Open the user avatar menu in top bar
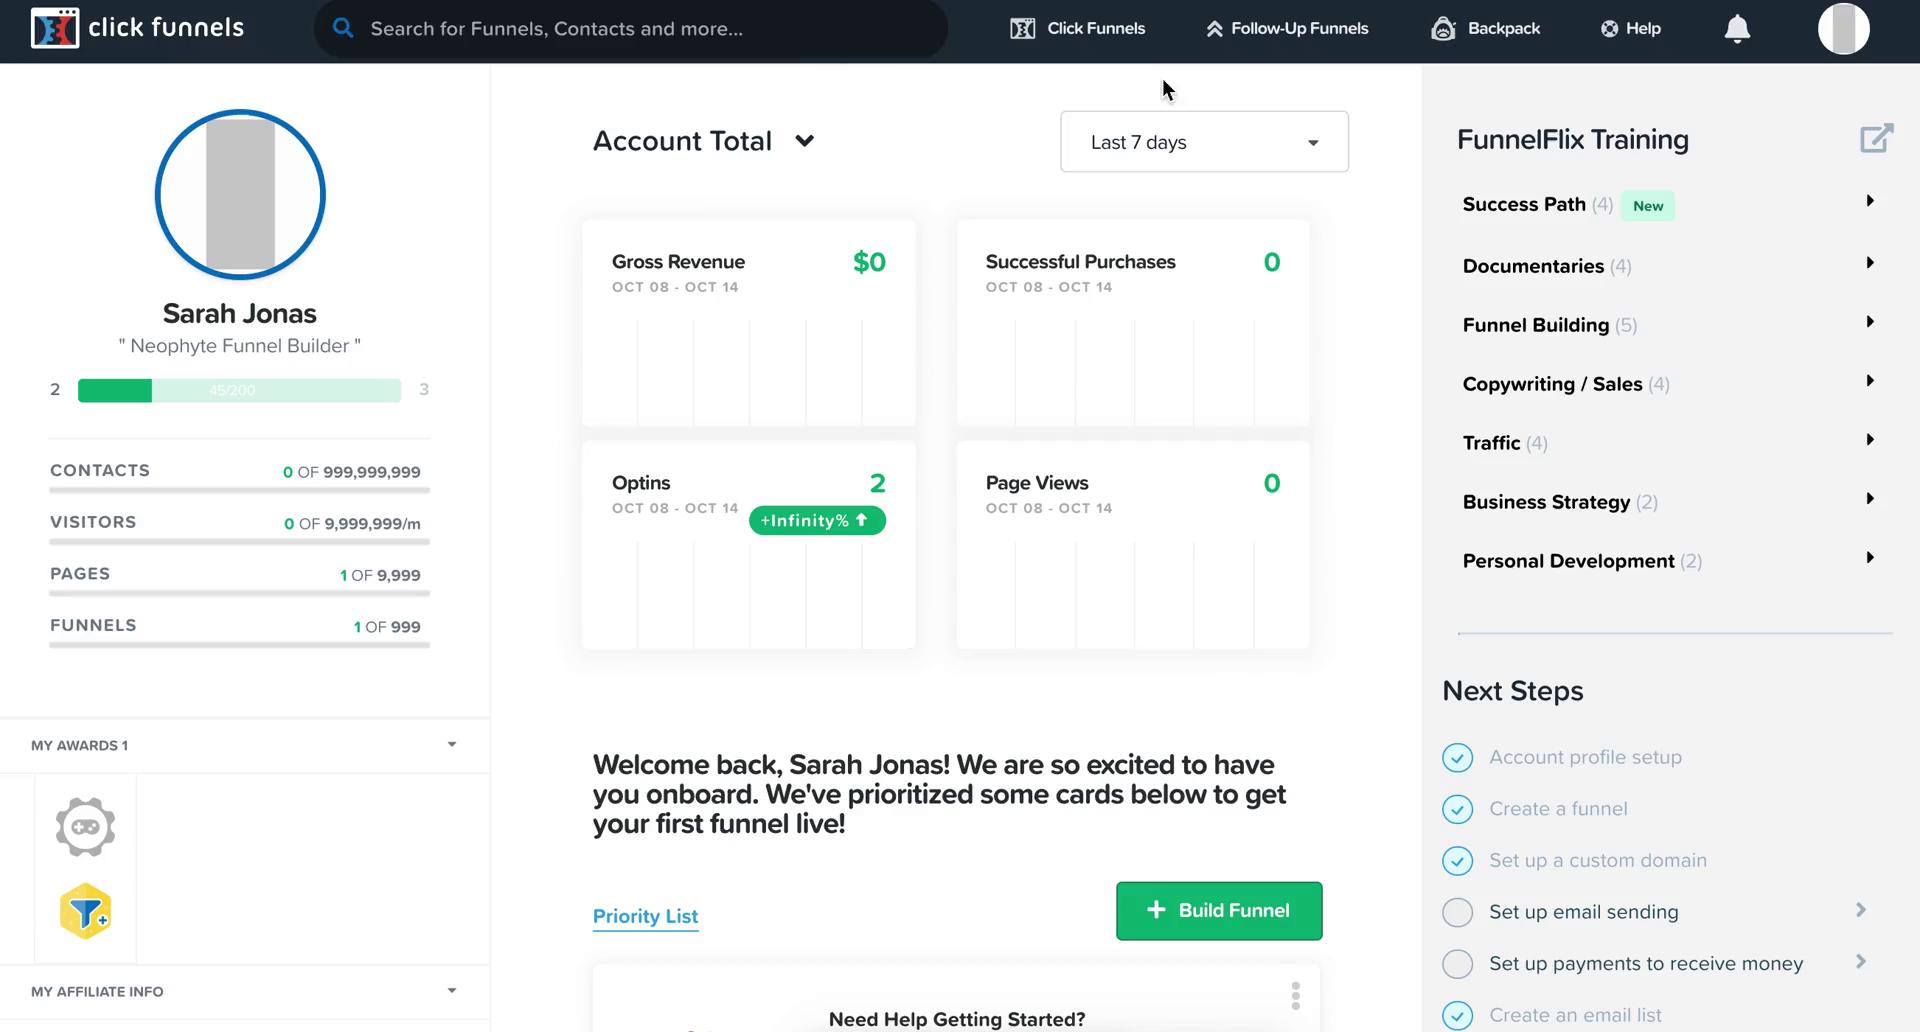This screenshot has height=1032, width=1920. click(1844, 28)
